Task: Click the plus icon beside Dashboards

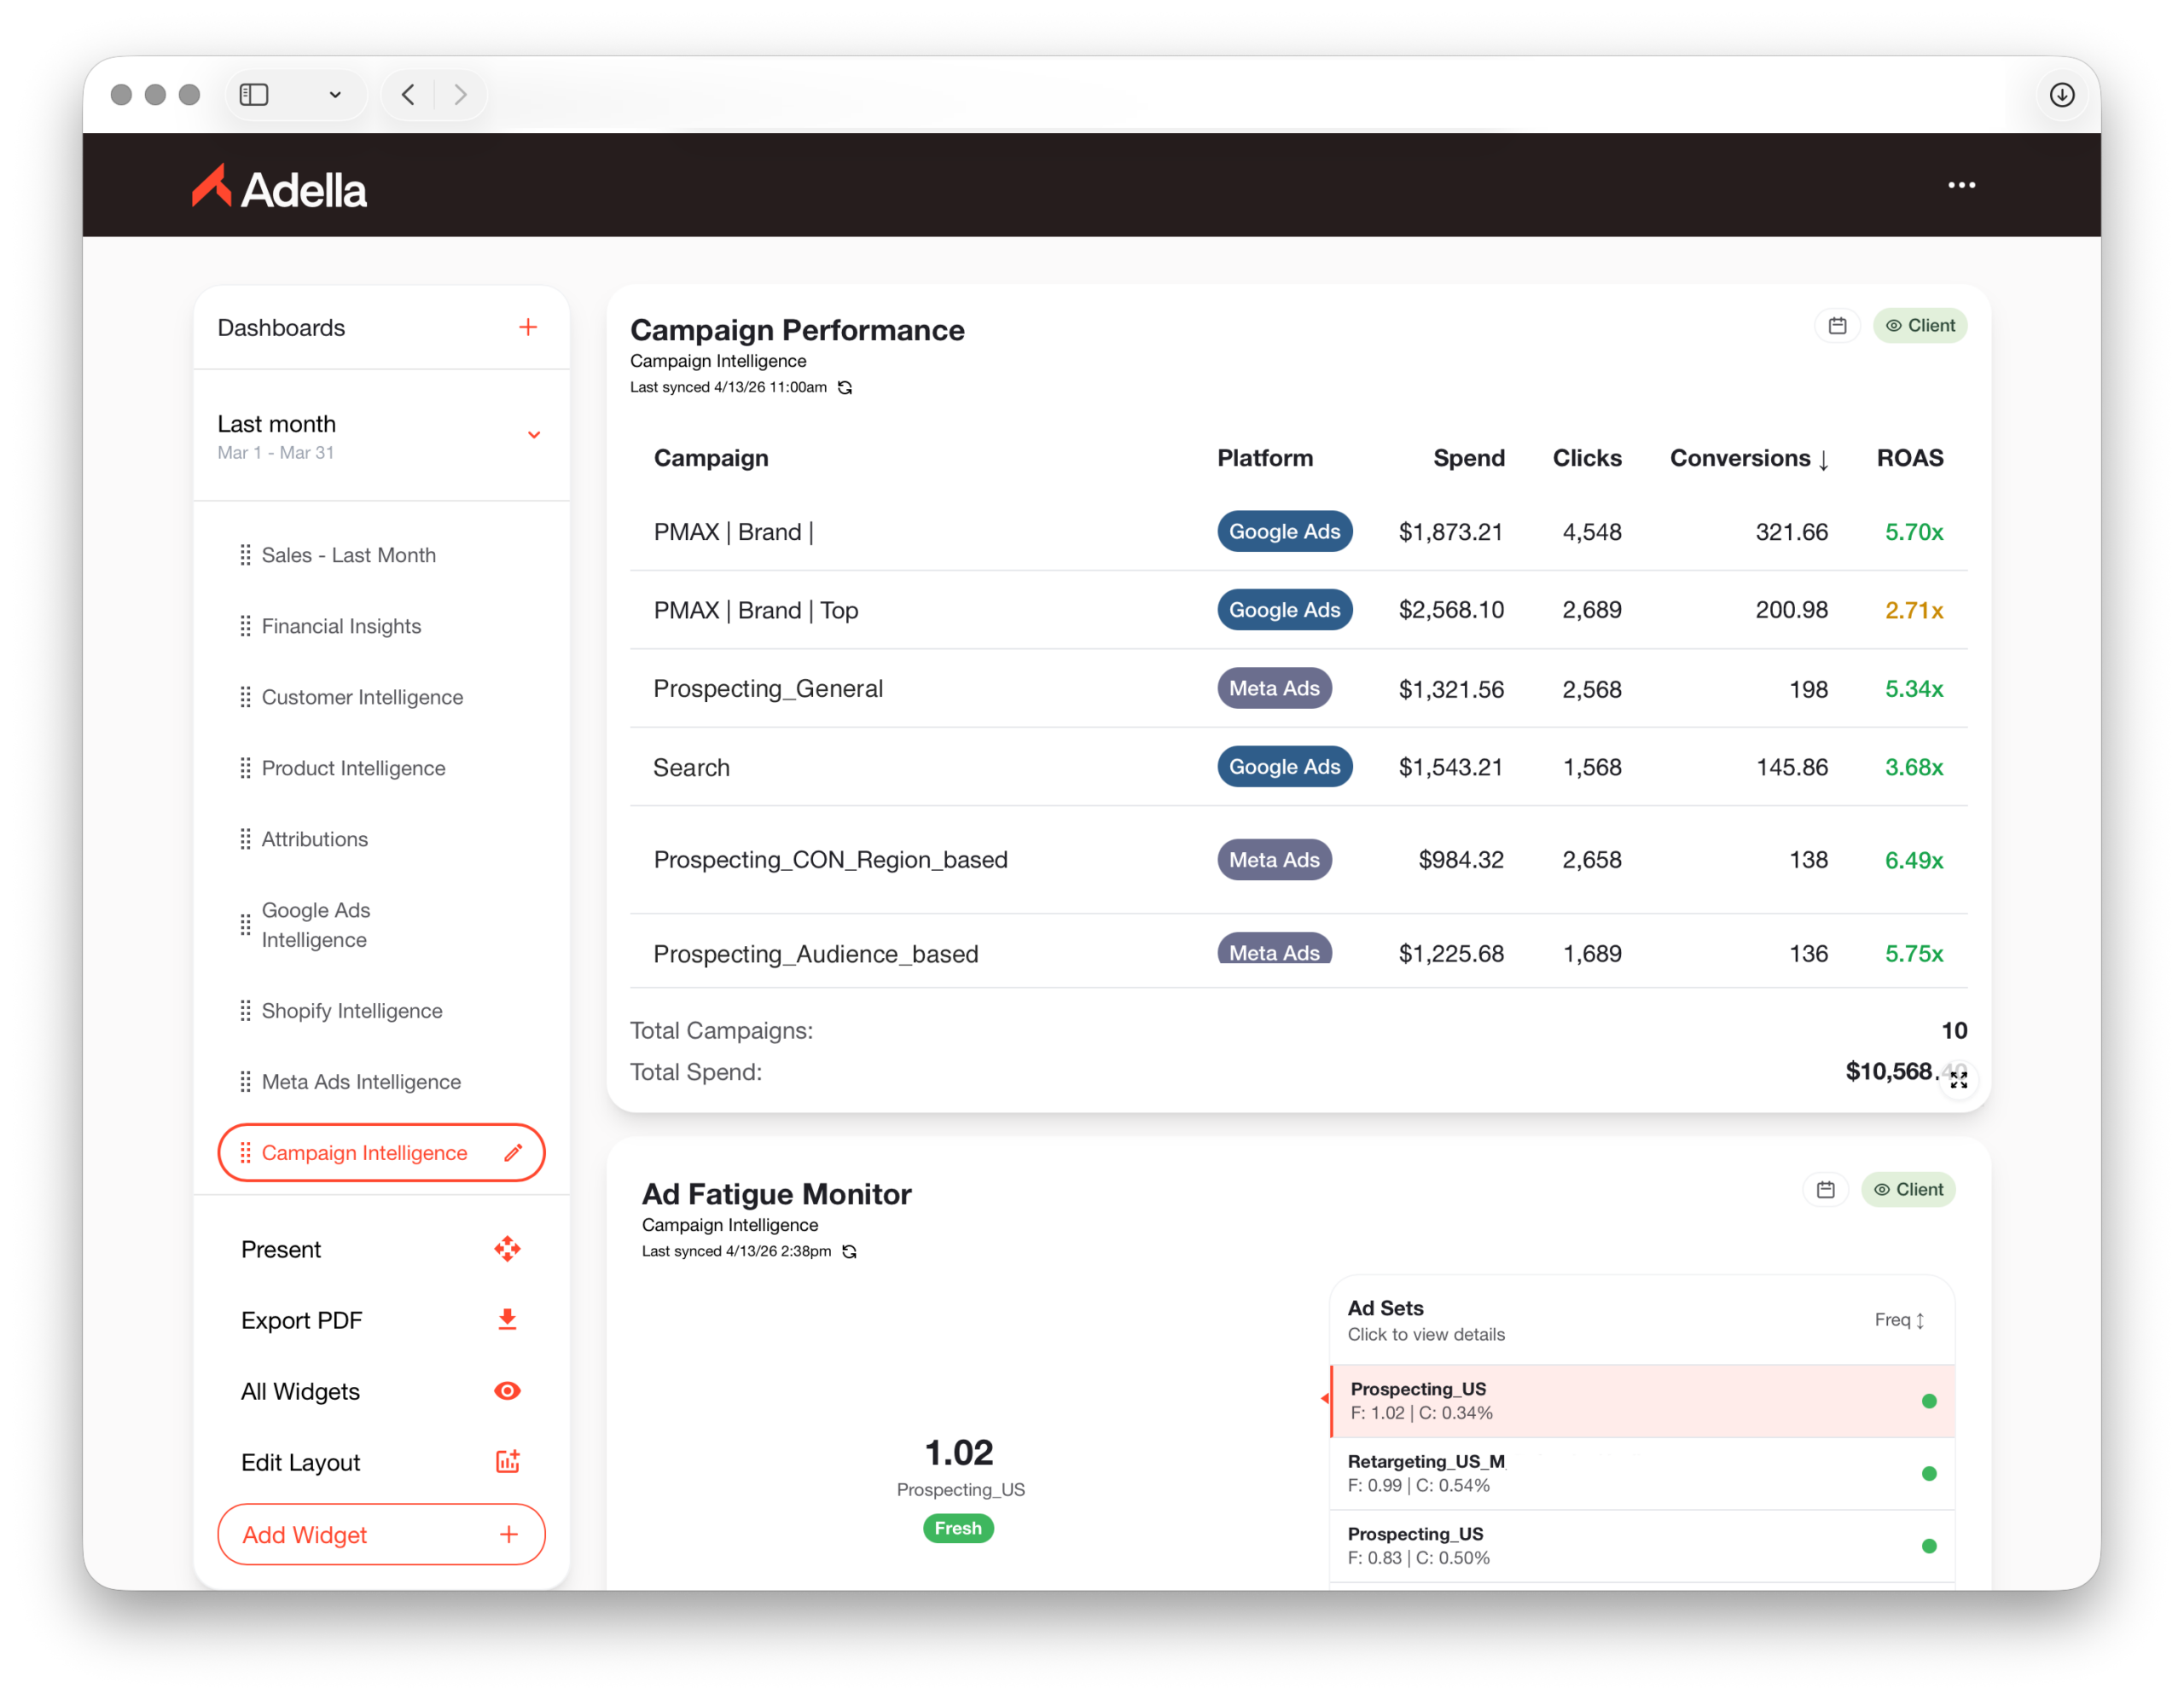Action: click(x=528, y=327)
